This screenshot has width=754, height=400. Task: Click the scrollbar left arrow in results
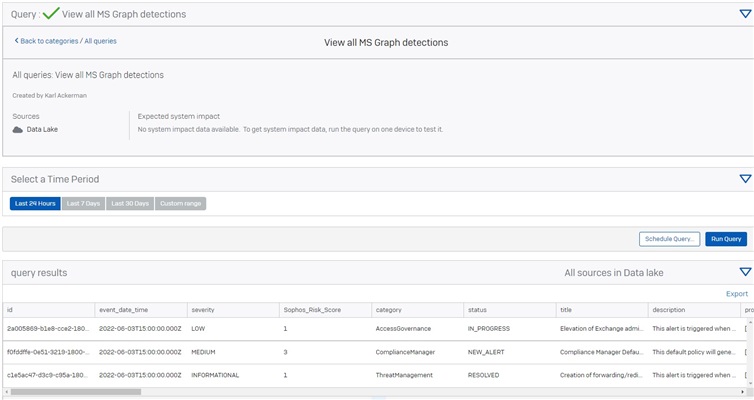click(x=6, y=392)
